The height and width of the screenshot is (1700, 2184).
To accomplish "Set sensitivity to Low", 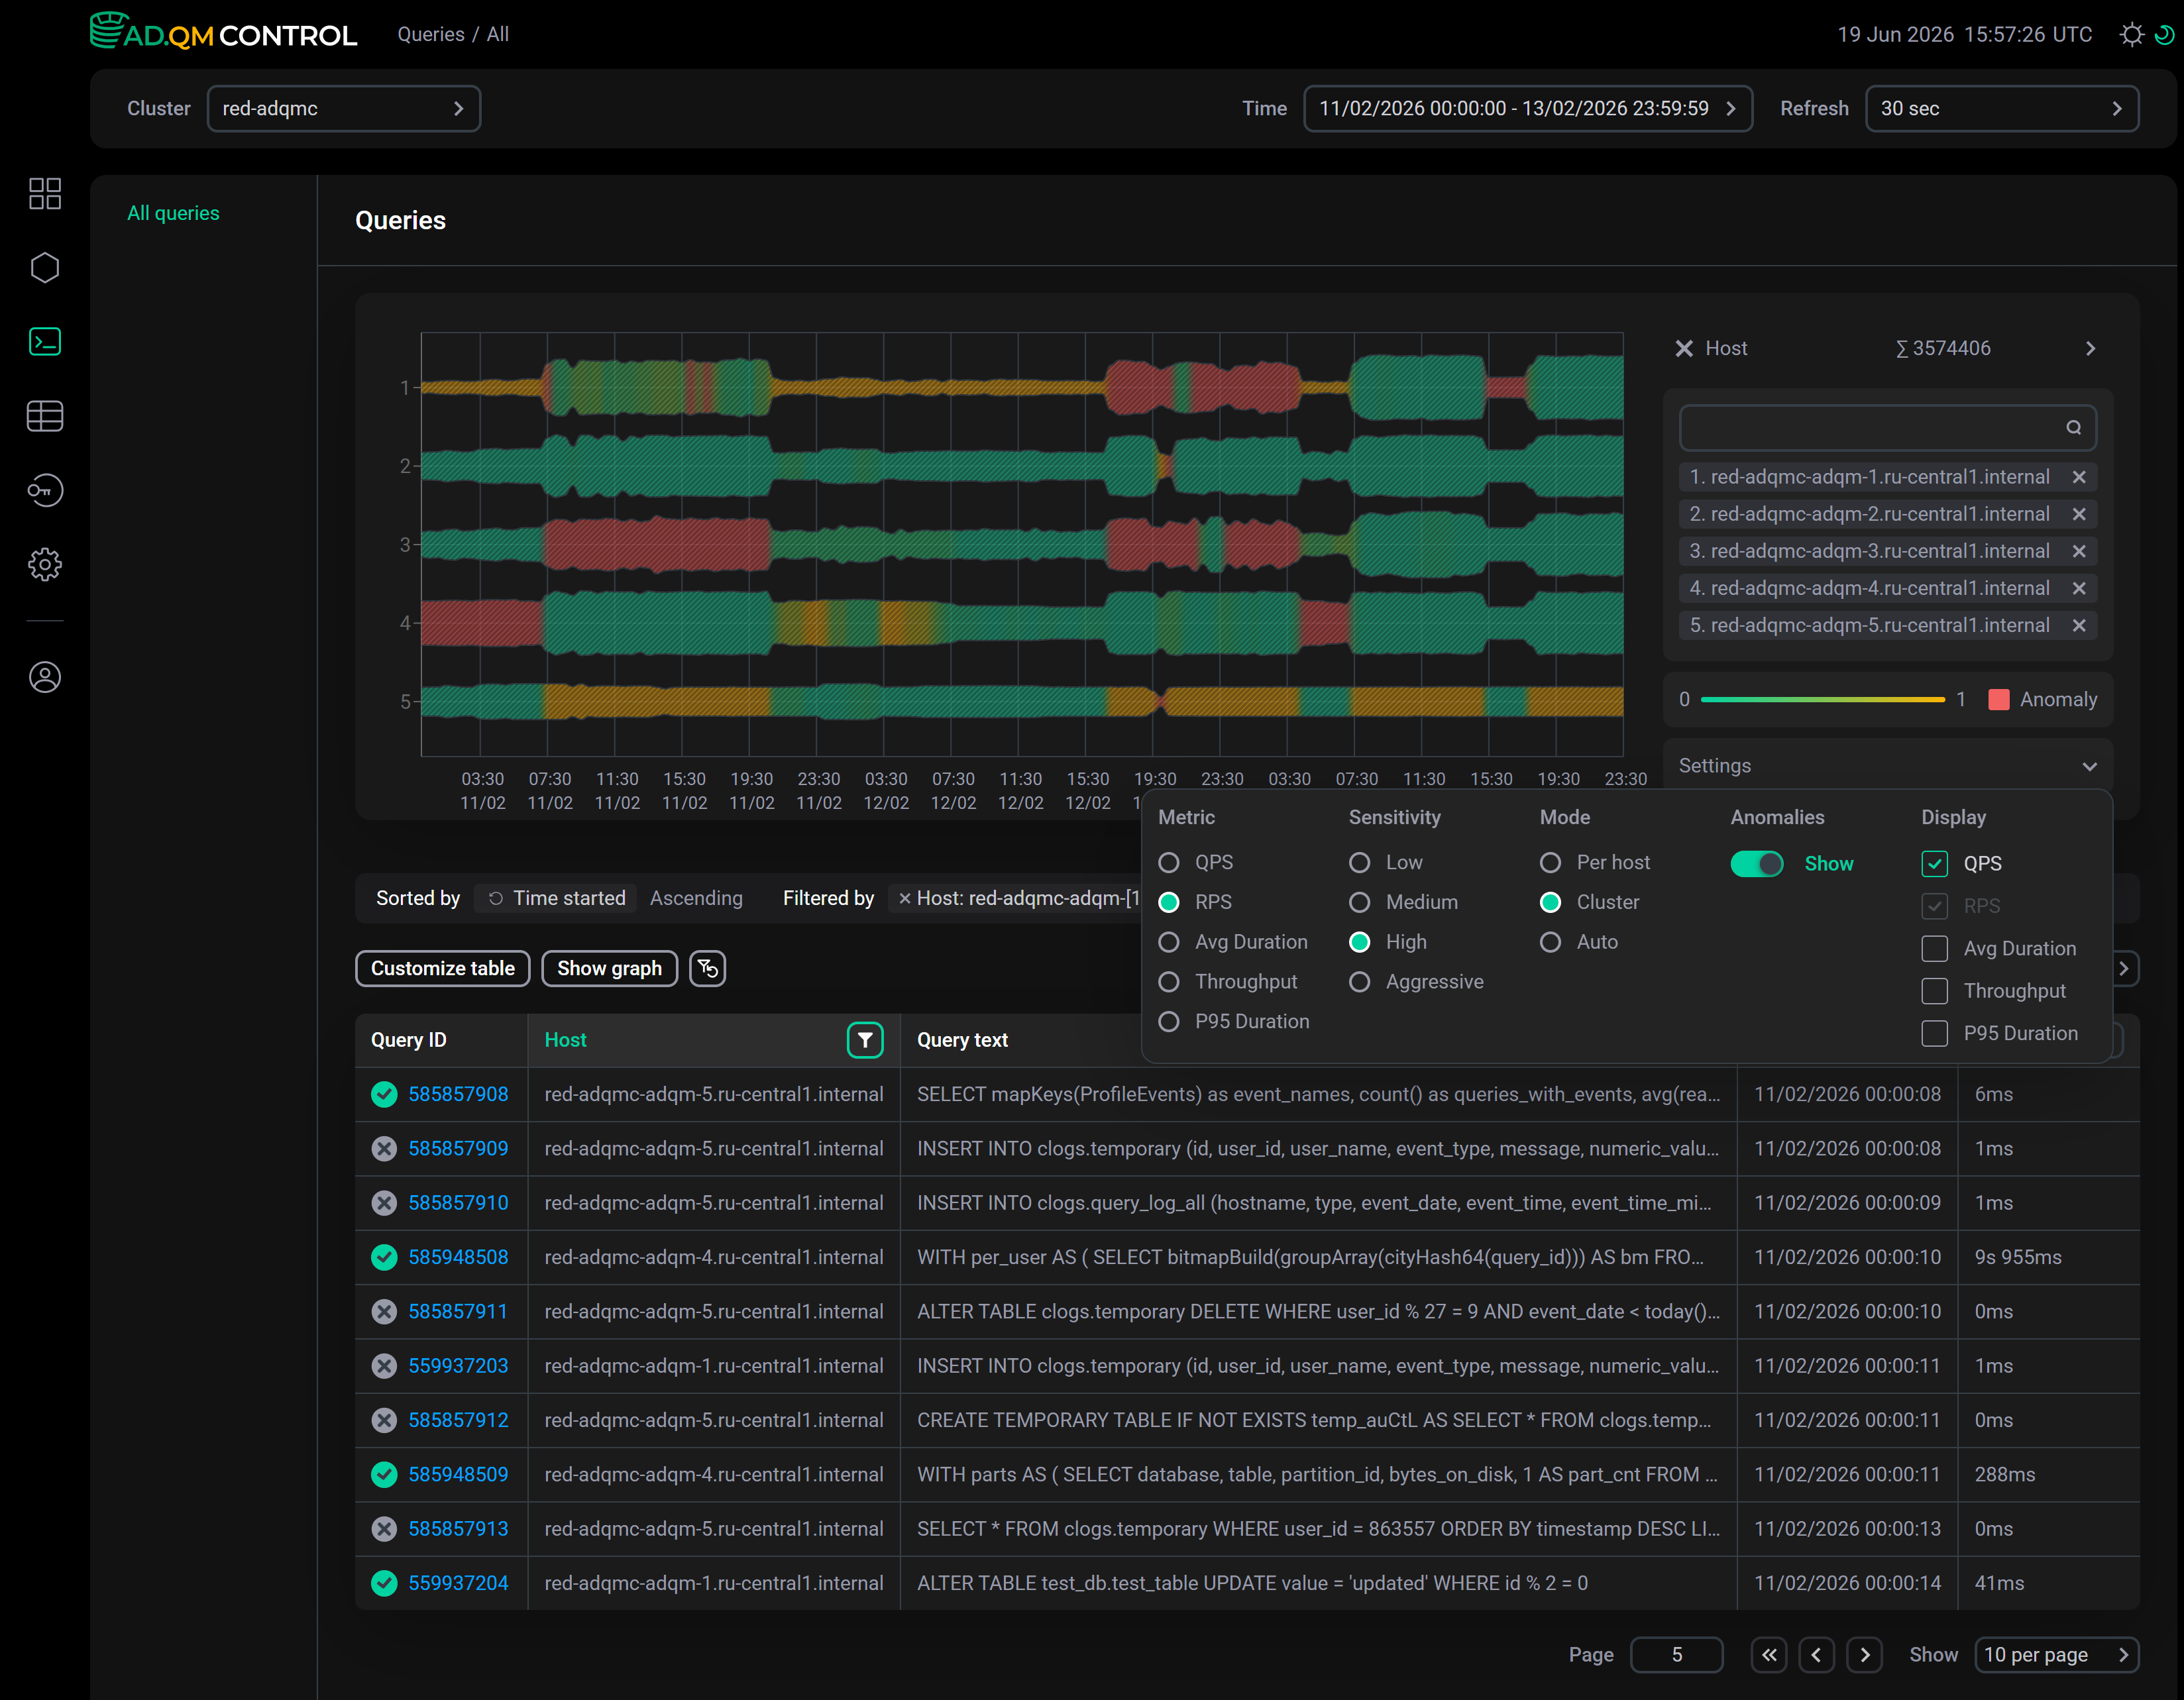I will click(x=1359, y=862).
